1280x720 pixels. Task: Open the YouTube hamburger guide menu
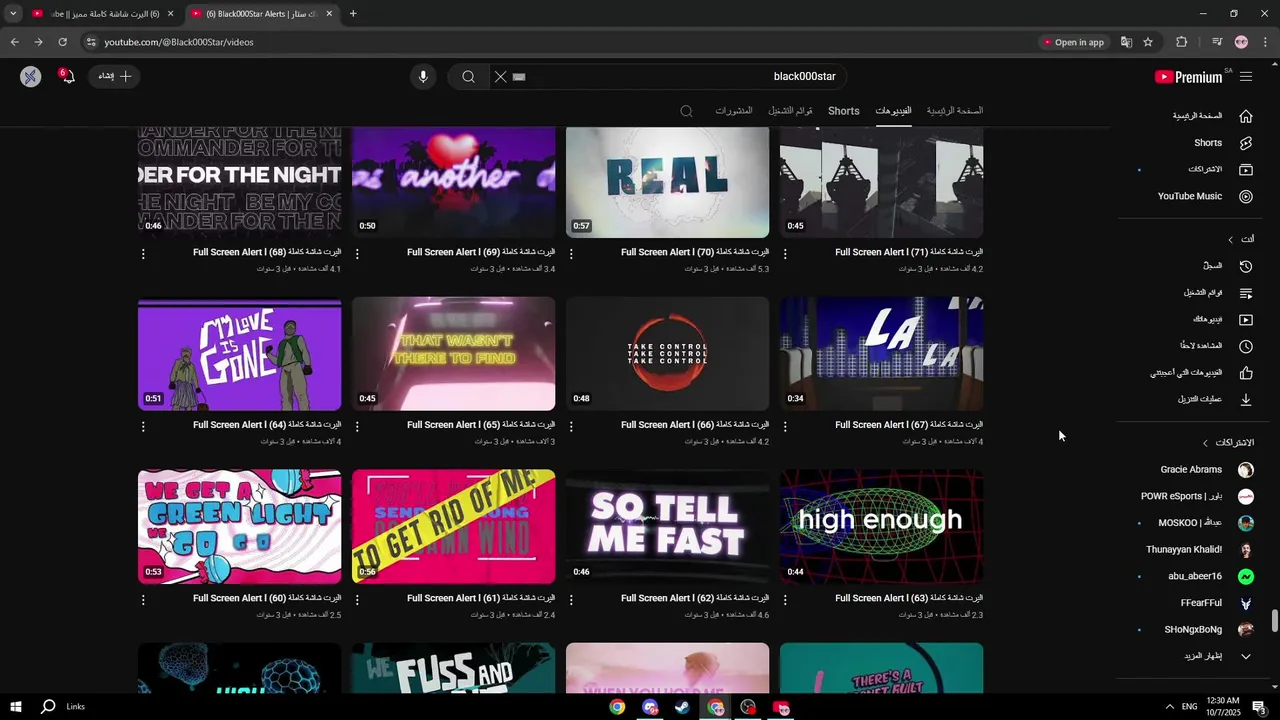click(x=1246, y=77)
